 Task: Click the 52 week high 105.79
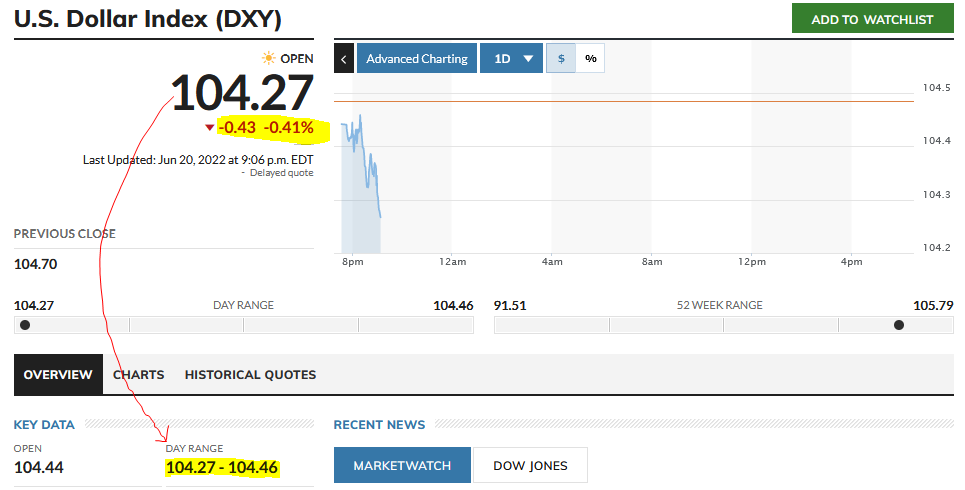click(x=934, y=305)
